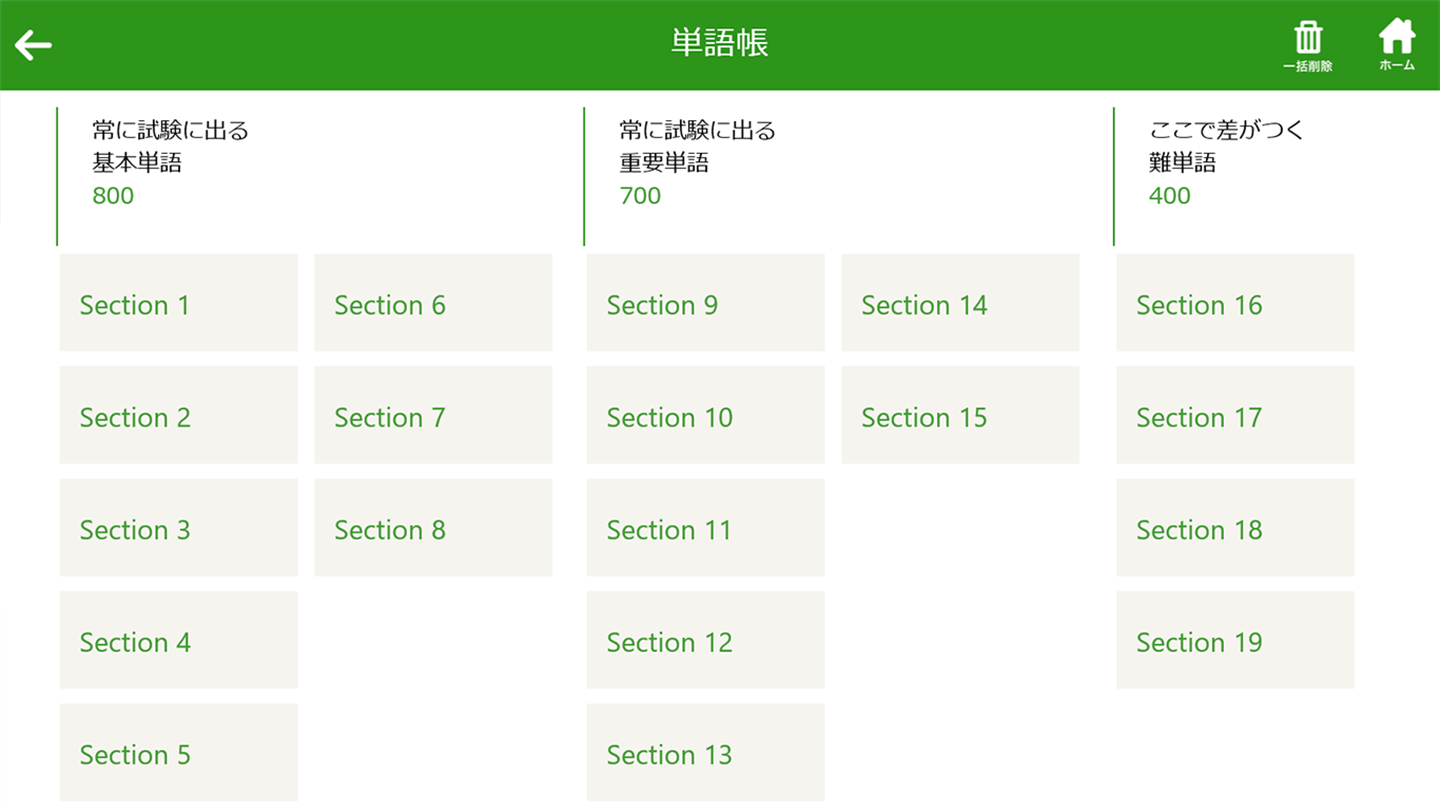Click the back arrow icon

click(x=33, y=45)
